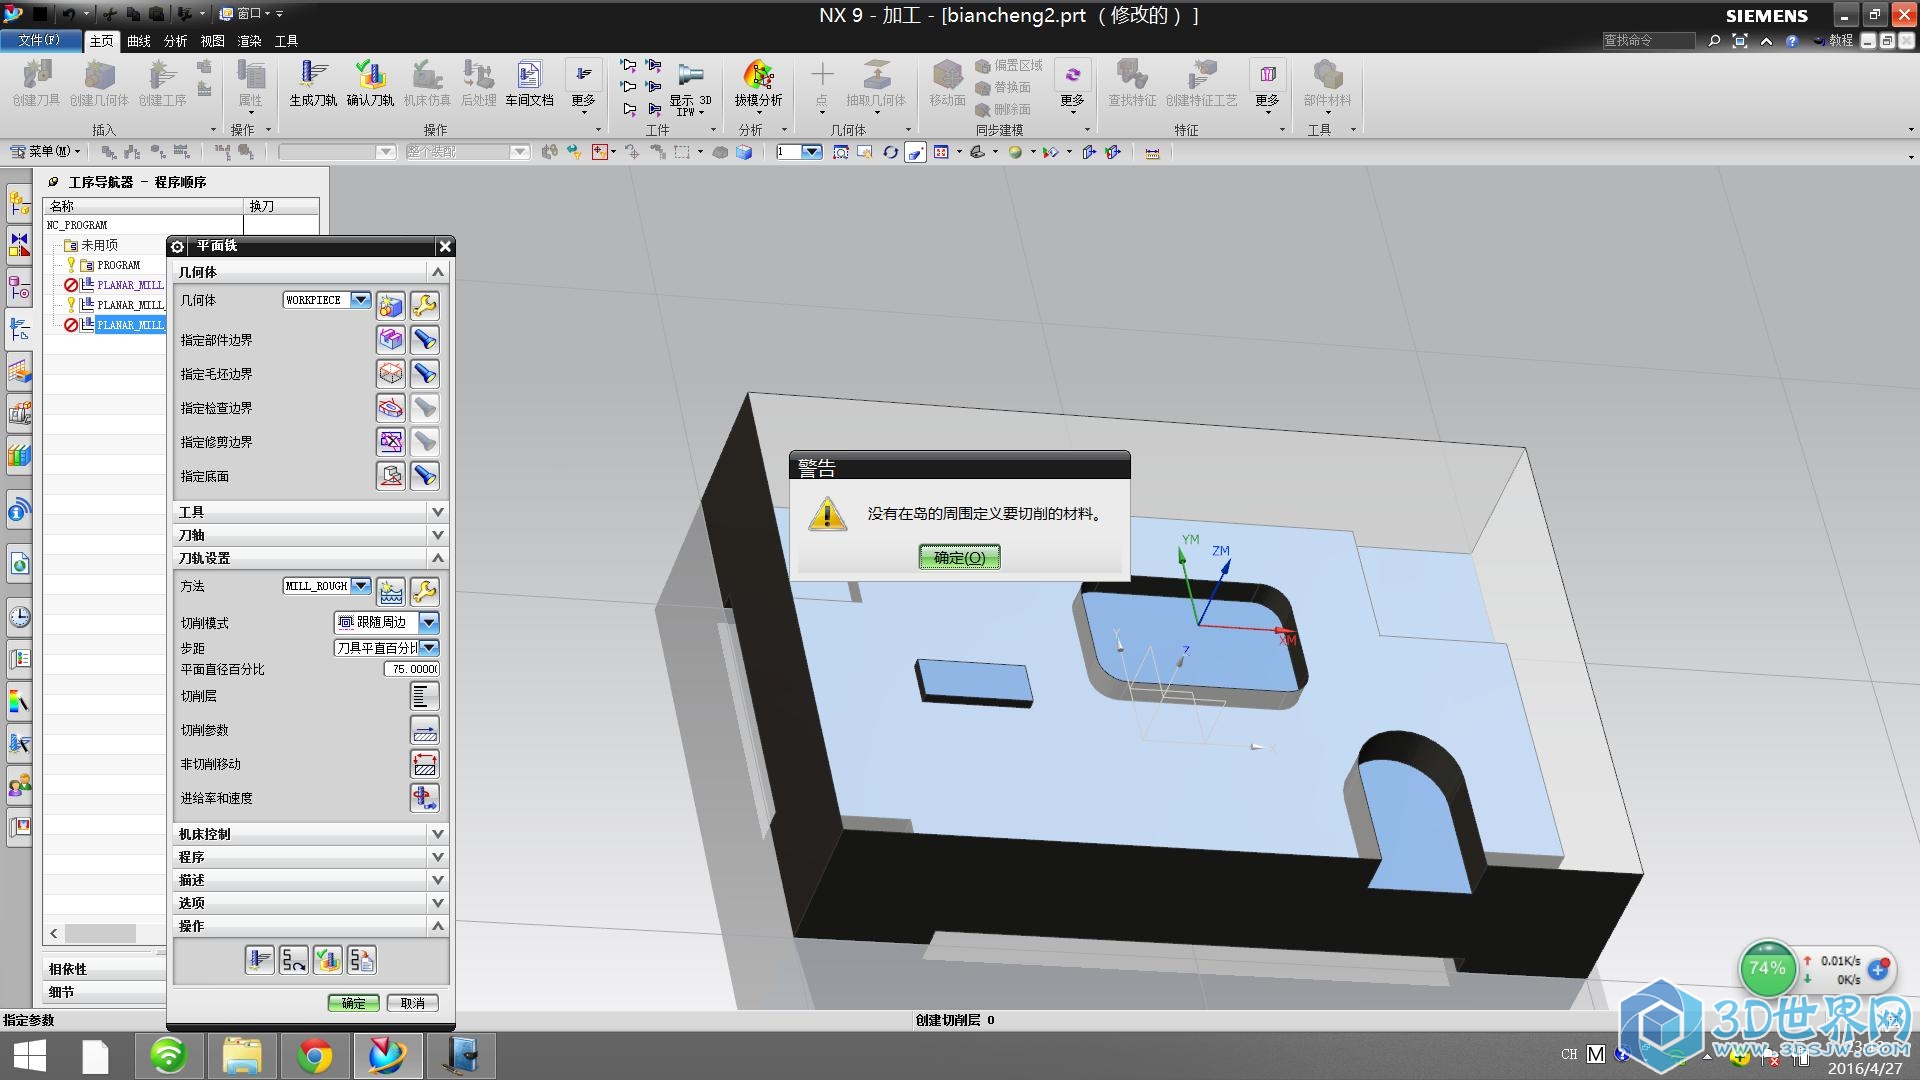Viewport: 1920px width, 1080px height.
Task: Open Chrome from the Windows taskbar
Action: pyautogui.click(x=315, y=1056)
